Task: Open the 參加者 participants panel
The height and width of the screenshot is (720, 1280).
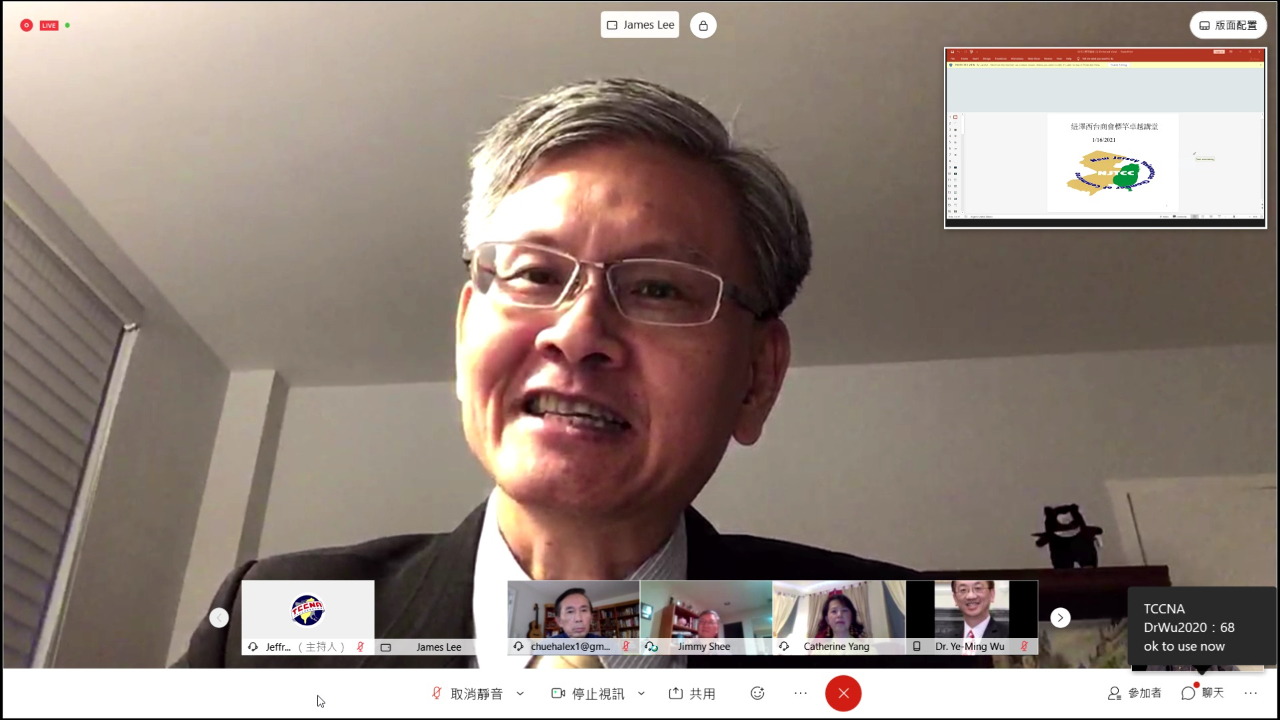Action: tap(1134, 693)
